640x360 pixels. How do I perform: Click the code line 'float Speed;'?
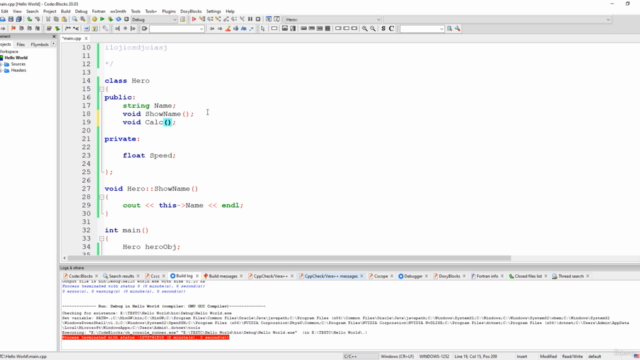coord(149,156)
